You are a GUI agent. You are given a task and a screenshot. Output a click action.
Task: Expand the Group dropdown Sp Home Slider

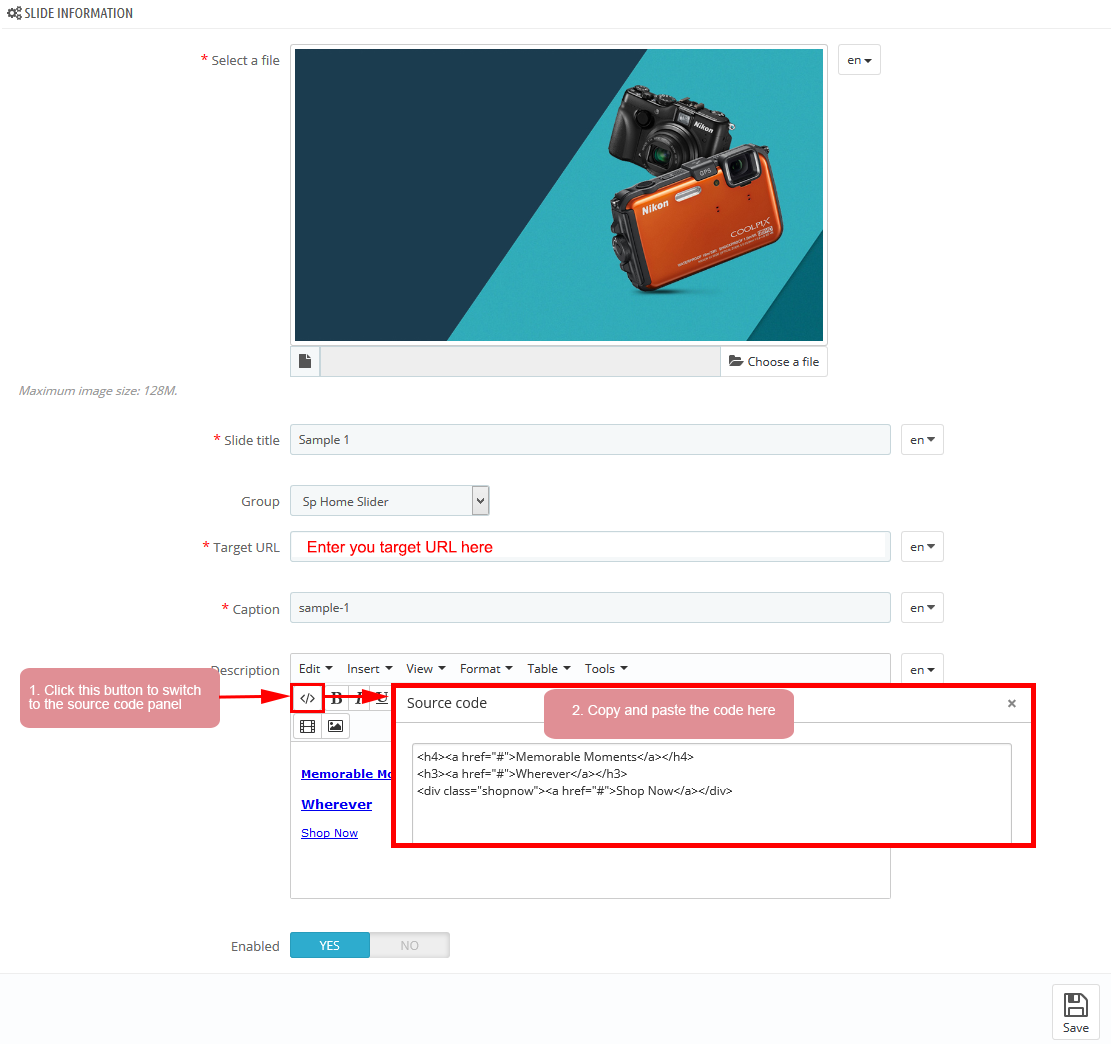pyautogui.click(x=390, y=501)
